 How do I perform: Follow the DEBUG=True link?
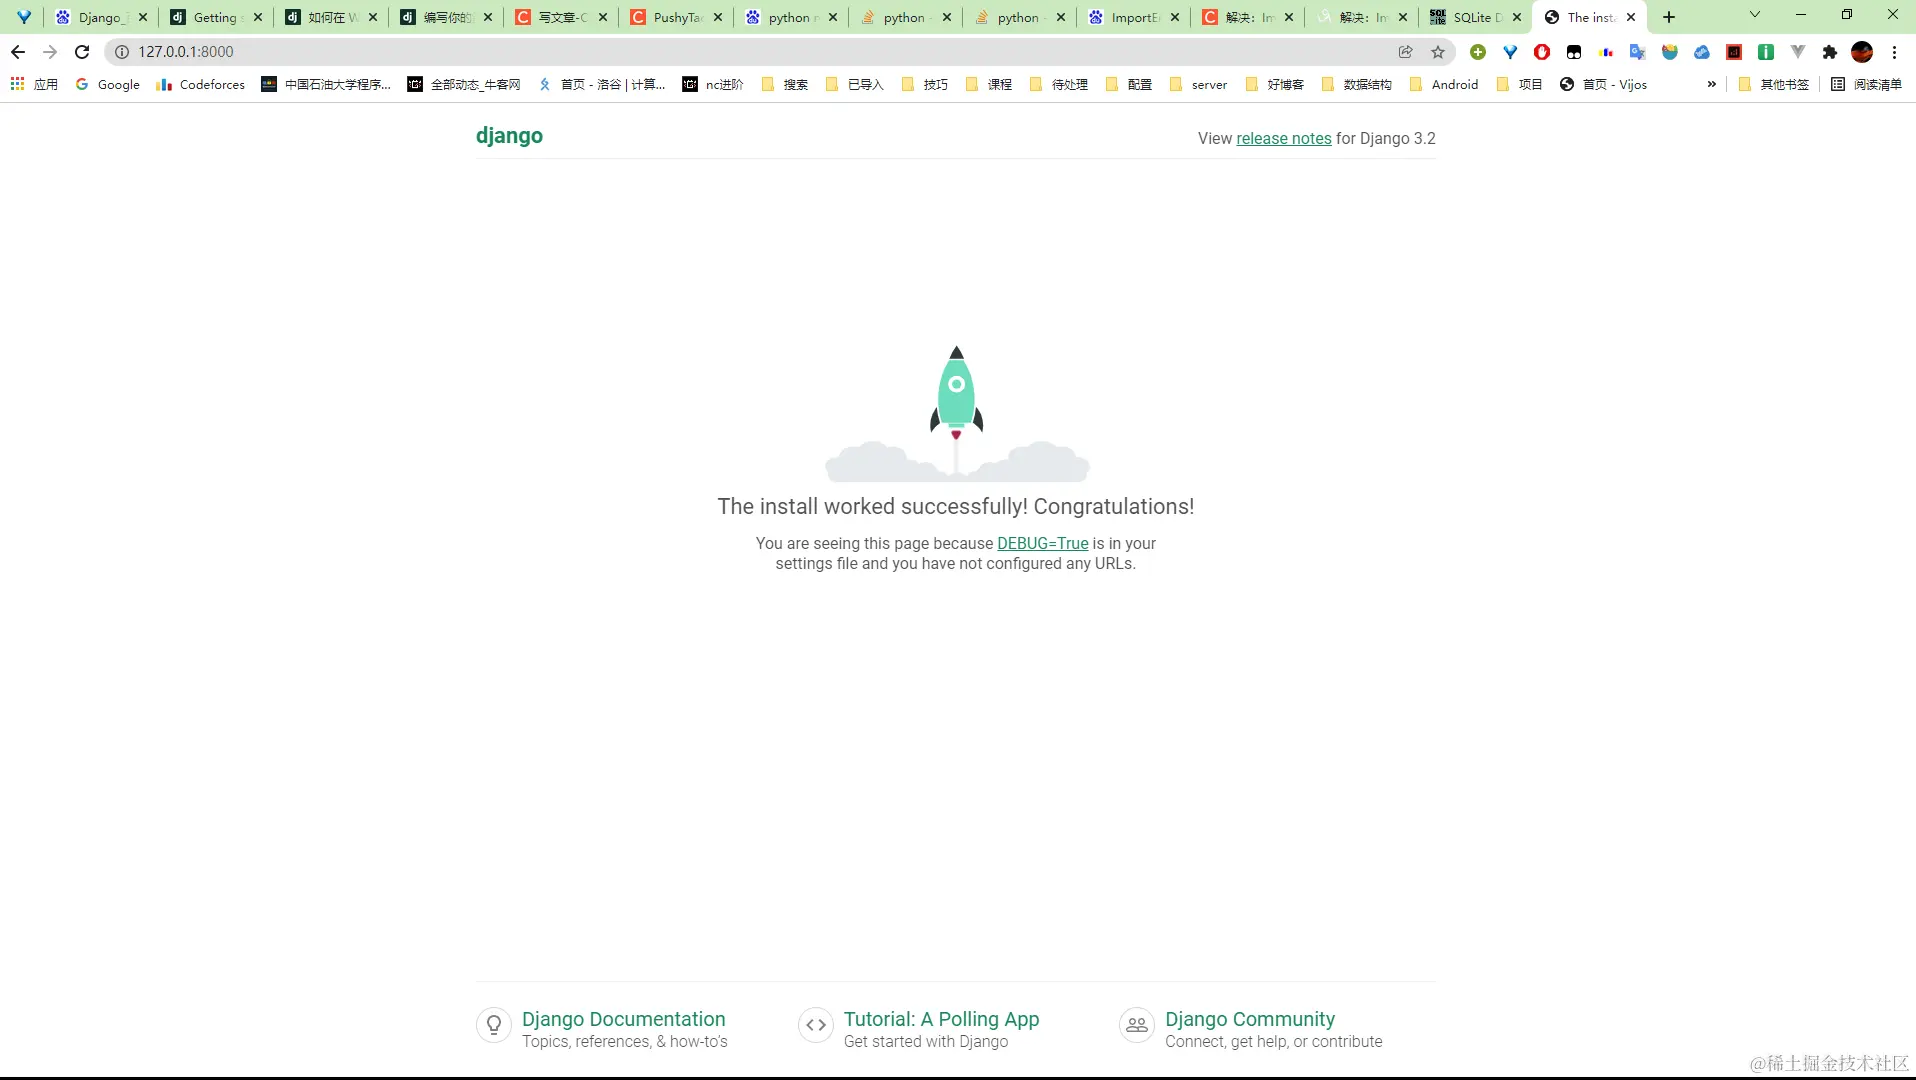click(x=1043, y=543)
